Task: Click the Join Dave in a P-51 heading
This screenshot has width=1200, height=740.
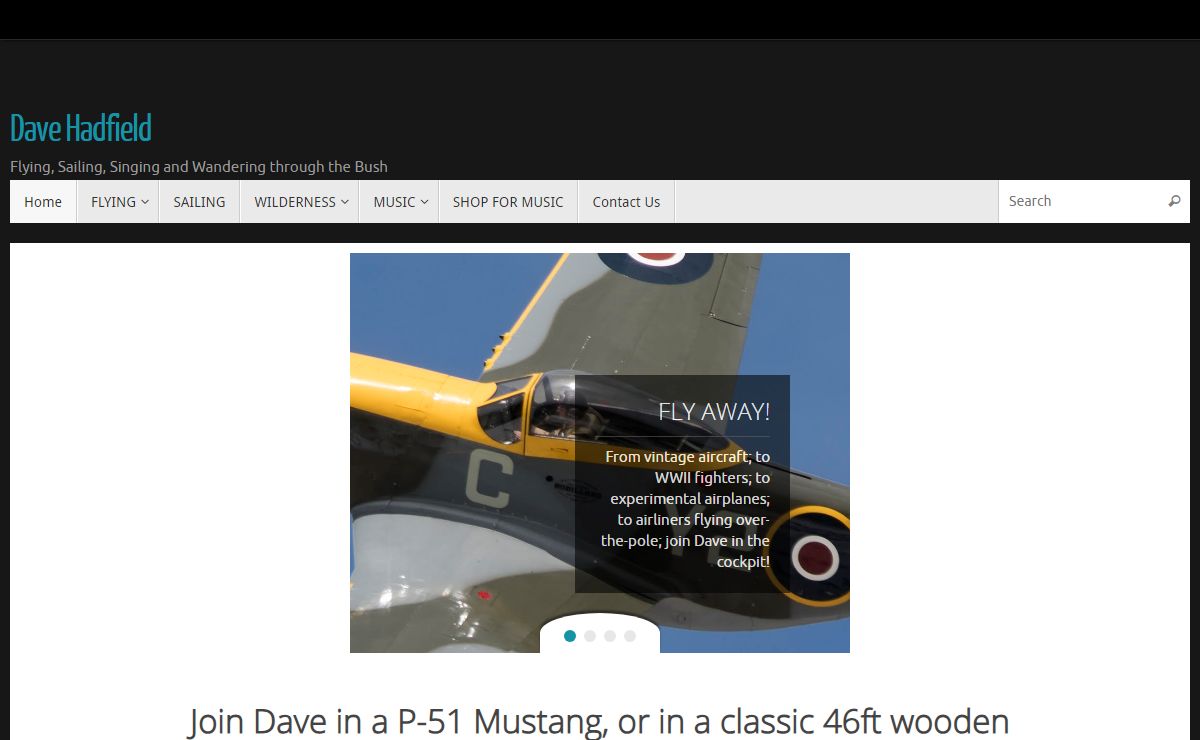Action: point(598,721)
